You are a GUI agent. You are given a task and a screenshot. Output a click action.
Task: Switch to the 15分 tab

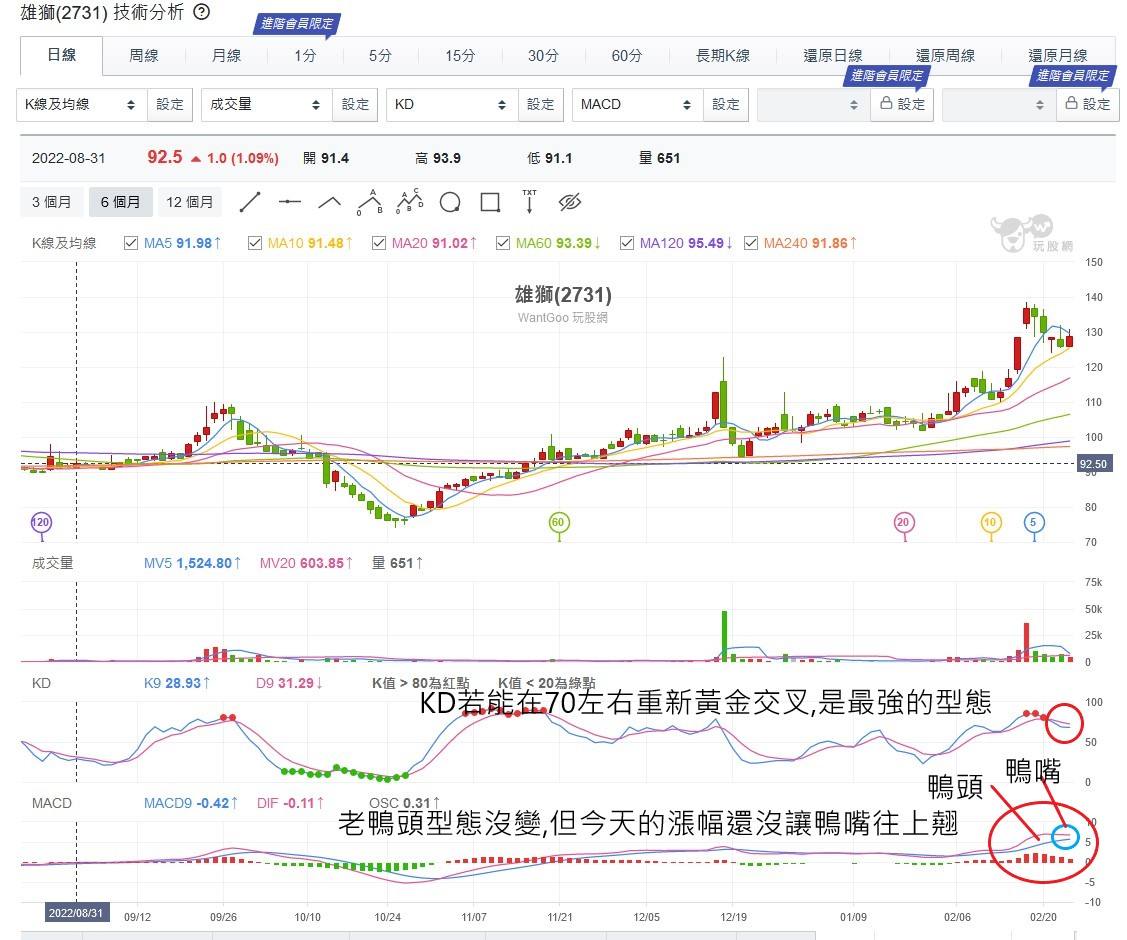[x=460, y=56]
